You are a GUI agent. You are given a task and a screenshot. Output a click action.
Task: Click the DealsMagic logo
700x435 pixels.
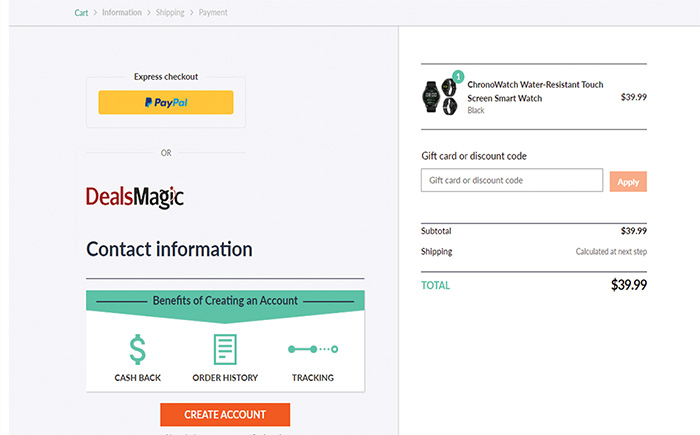pos(135,197)
